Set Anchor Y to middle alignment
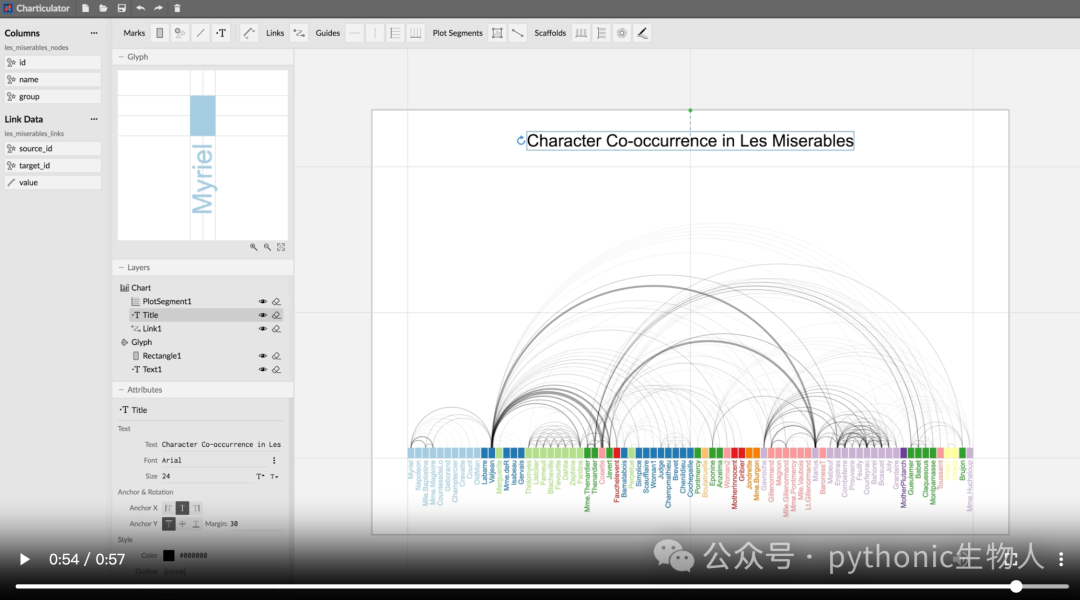Viewport: 1080px width, 600px height. click(x=183, y=524)
